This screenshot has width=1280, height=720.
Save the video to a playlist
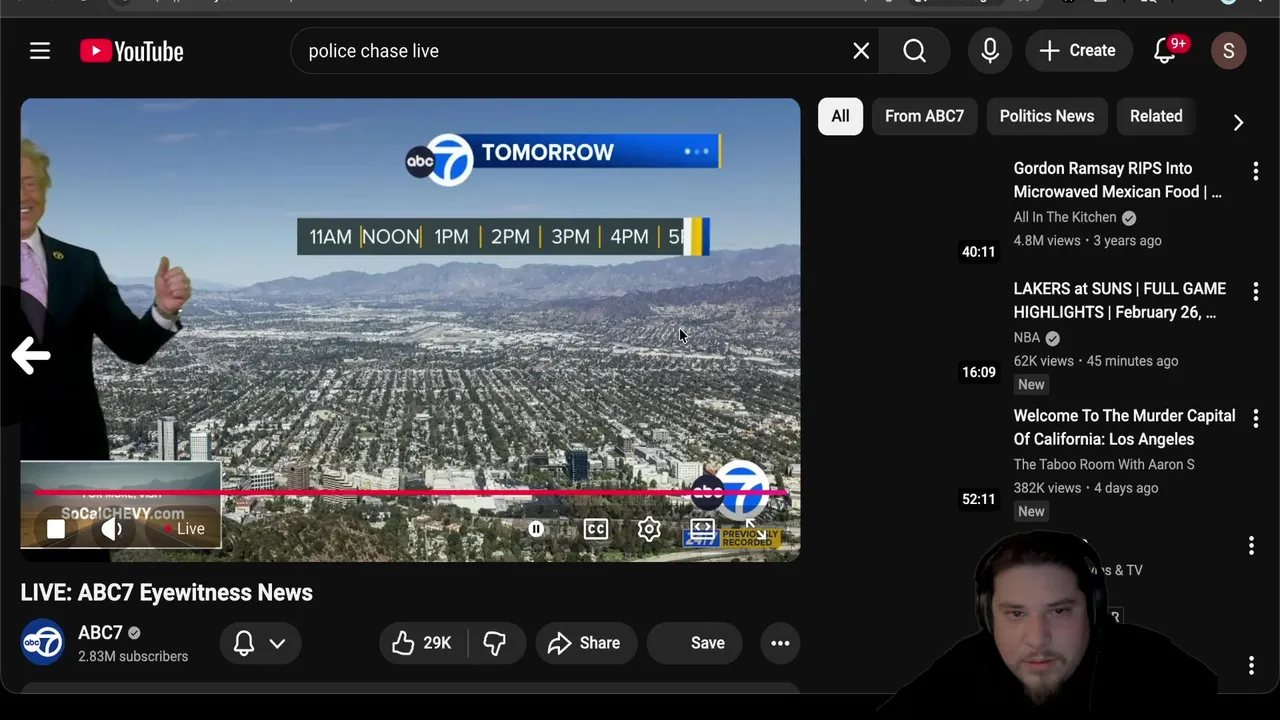pyautogui.click(x=694, y=643)
